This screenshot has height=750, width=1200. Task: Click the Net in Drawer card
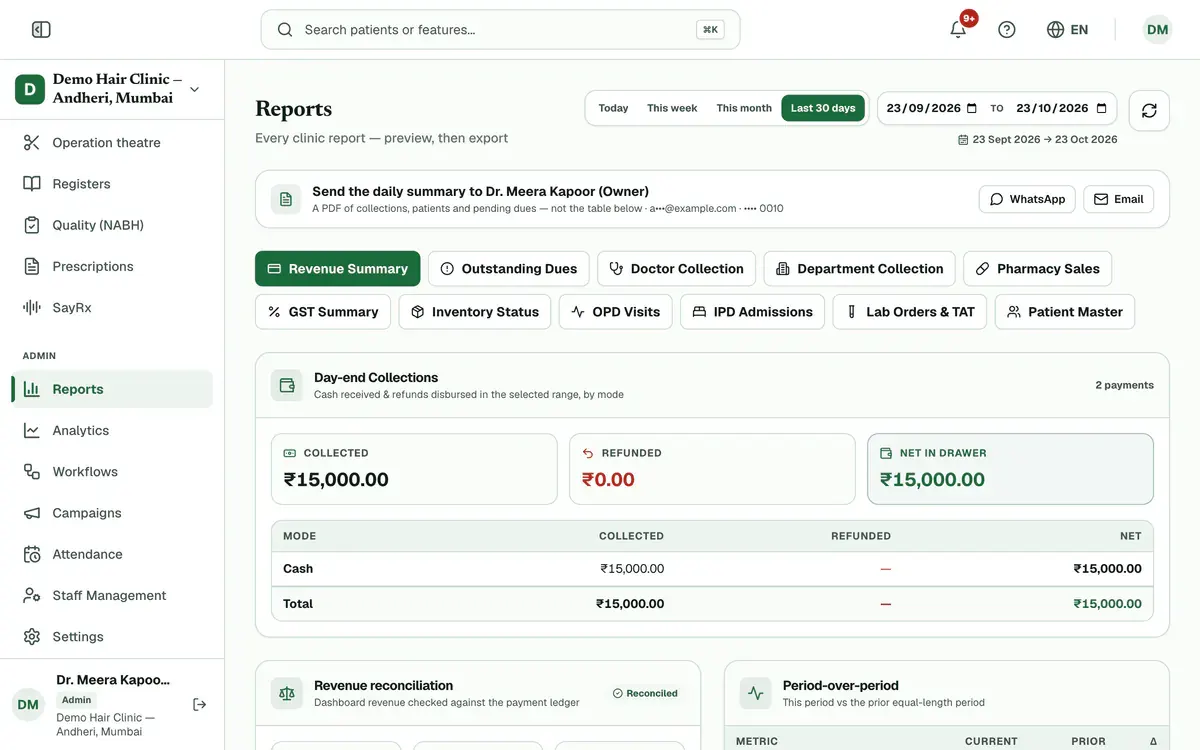pyautogui.click(x=1010, y=469)
